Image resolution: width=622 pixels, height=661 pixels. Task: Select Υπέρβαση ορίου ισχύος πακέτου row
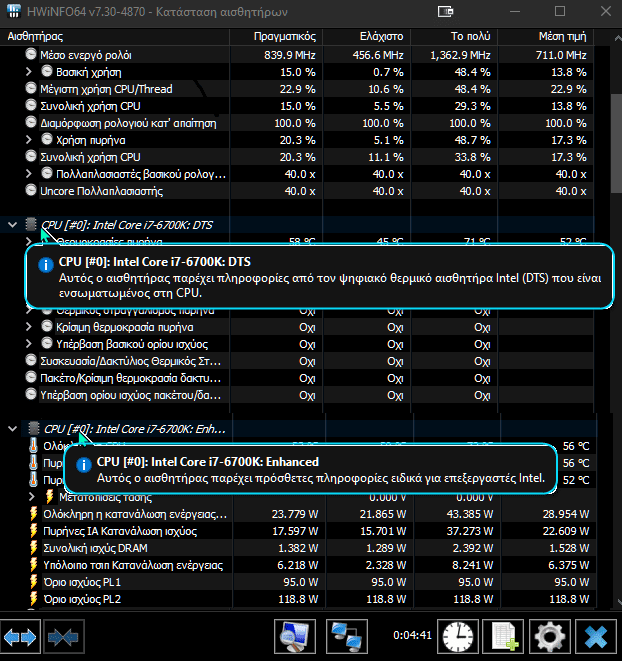[297, 395]
